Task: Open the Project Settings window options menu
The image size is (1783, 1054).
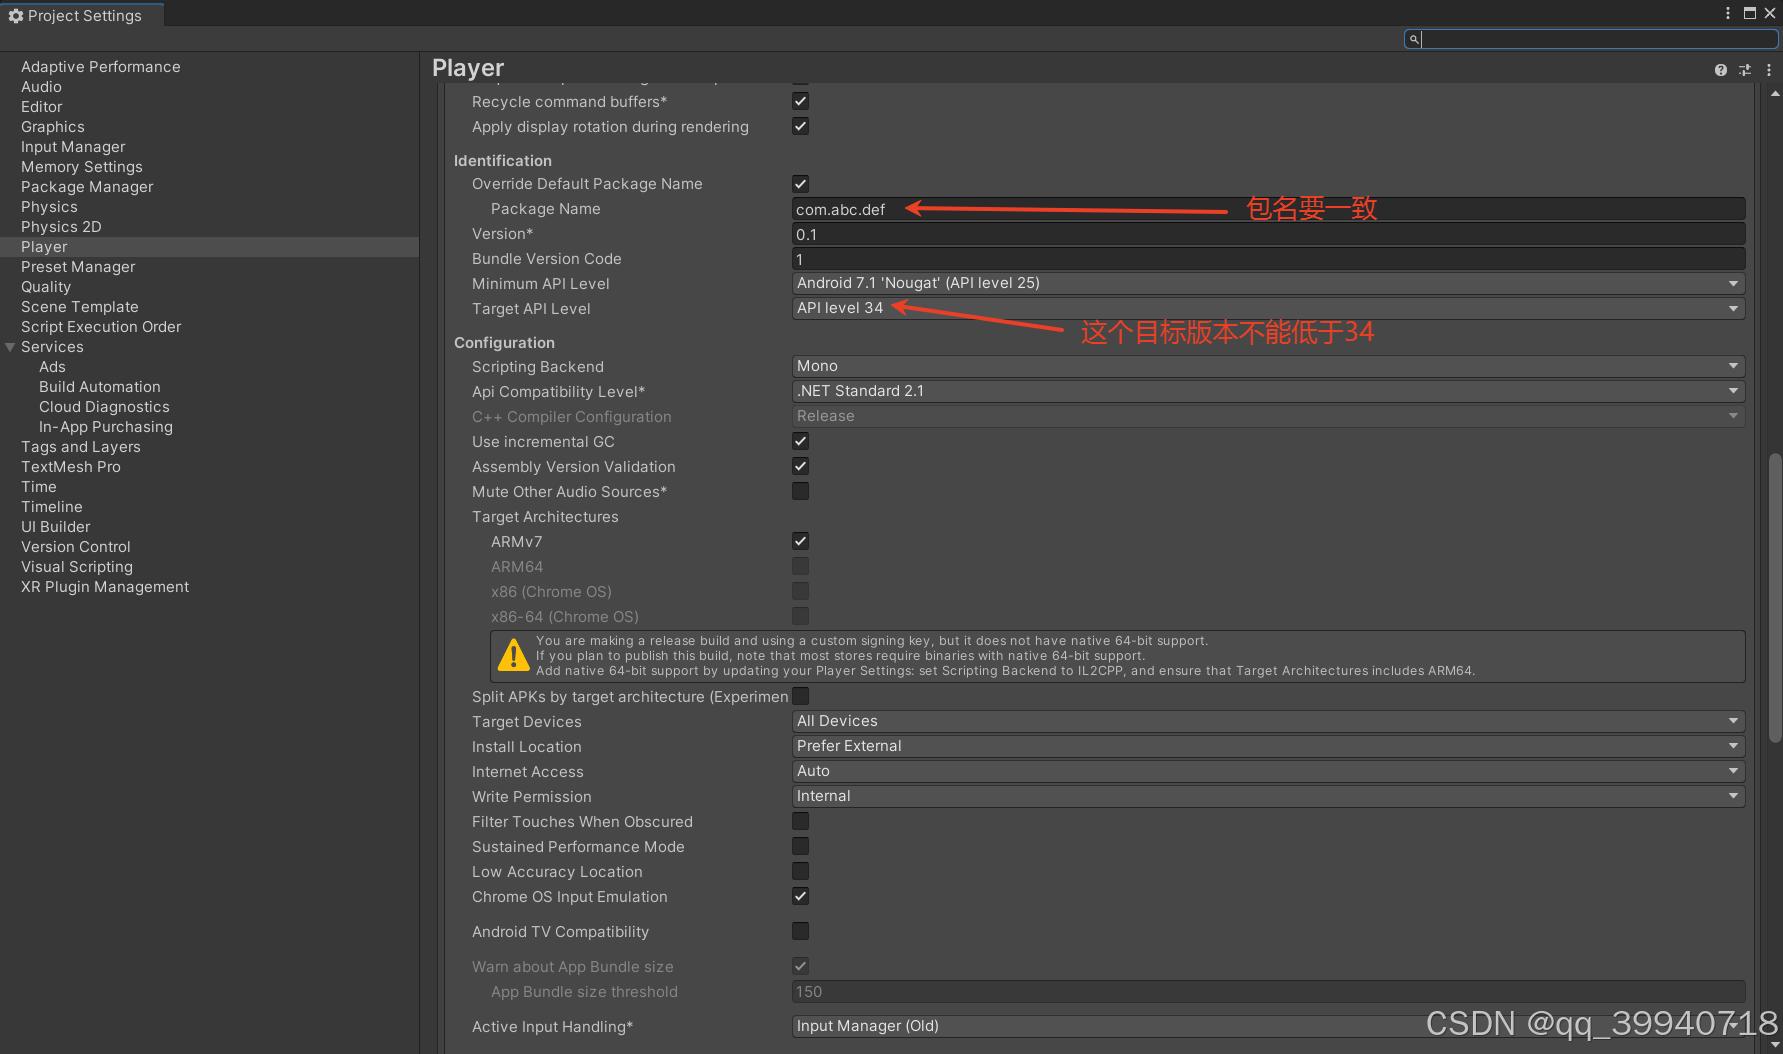Action: point(1728,13)
